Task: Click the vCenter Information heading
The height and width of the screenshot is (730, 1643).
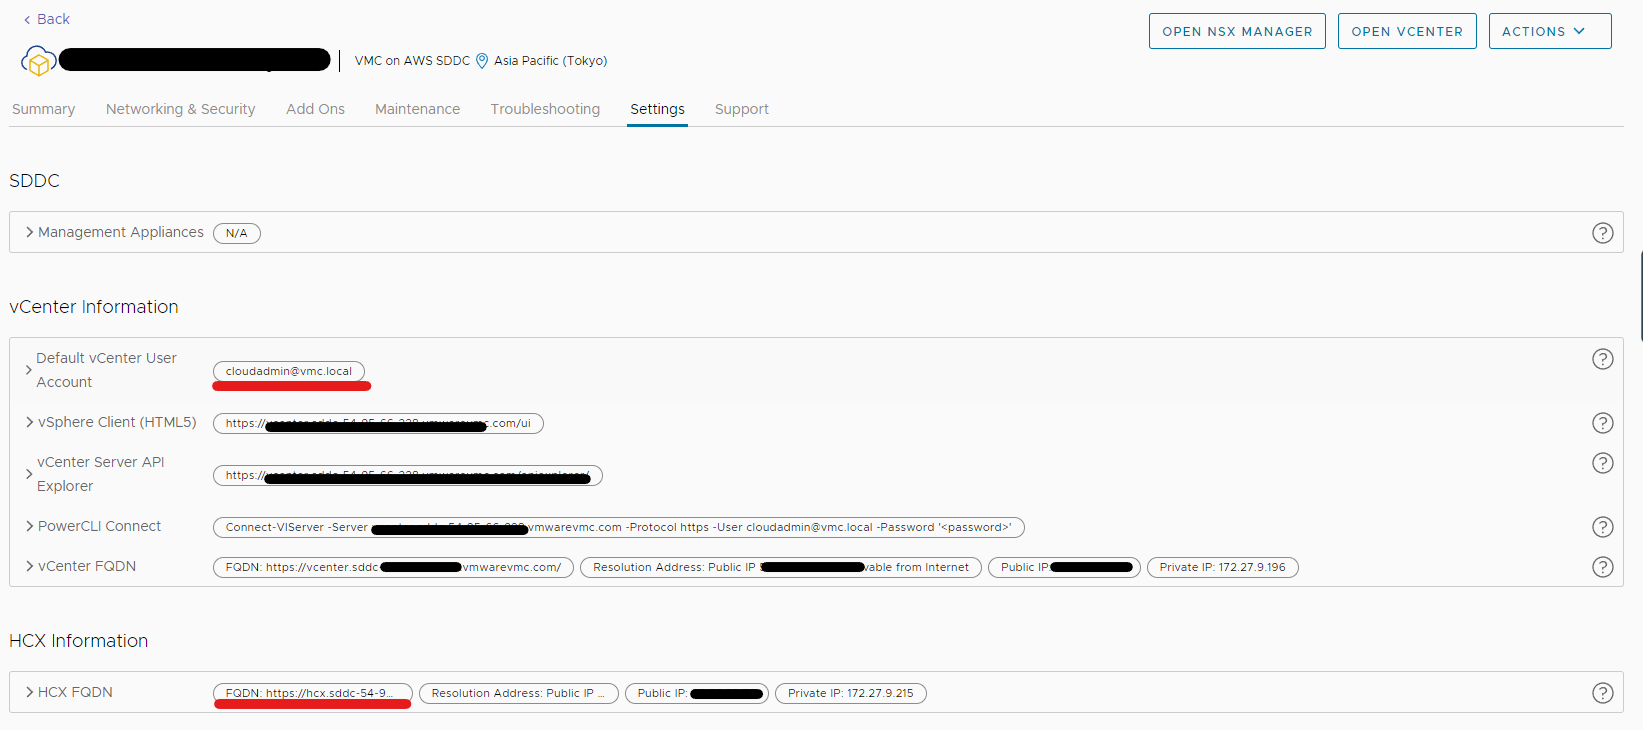Action: (94, 307)
